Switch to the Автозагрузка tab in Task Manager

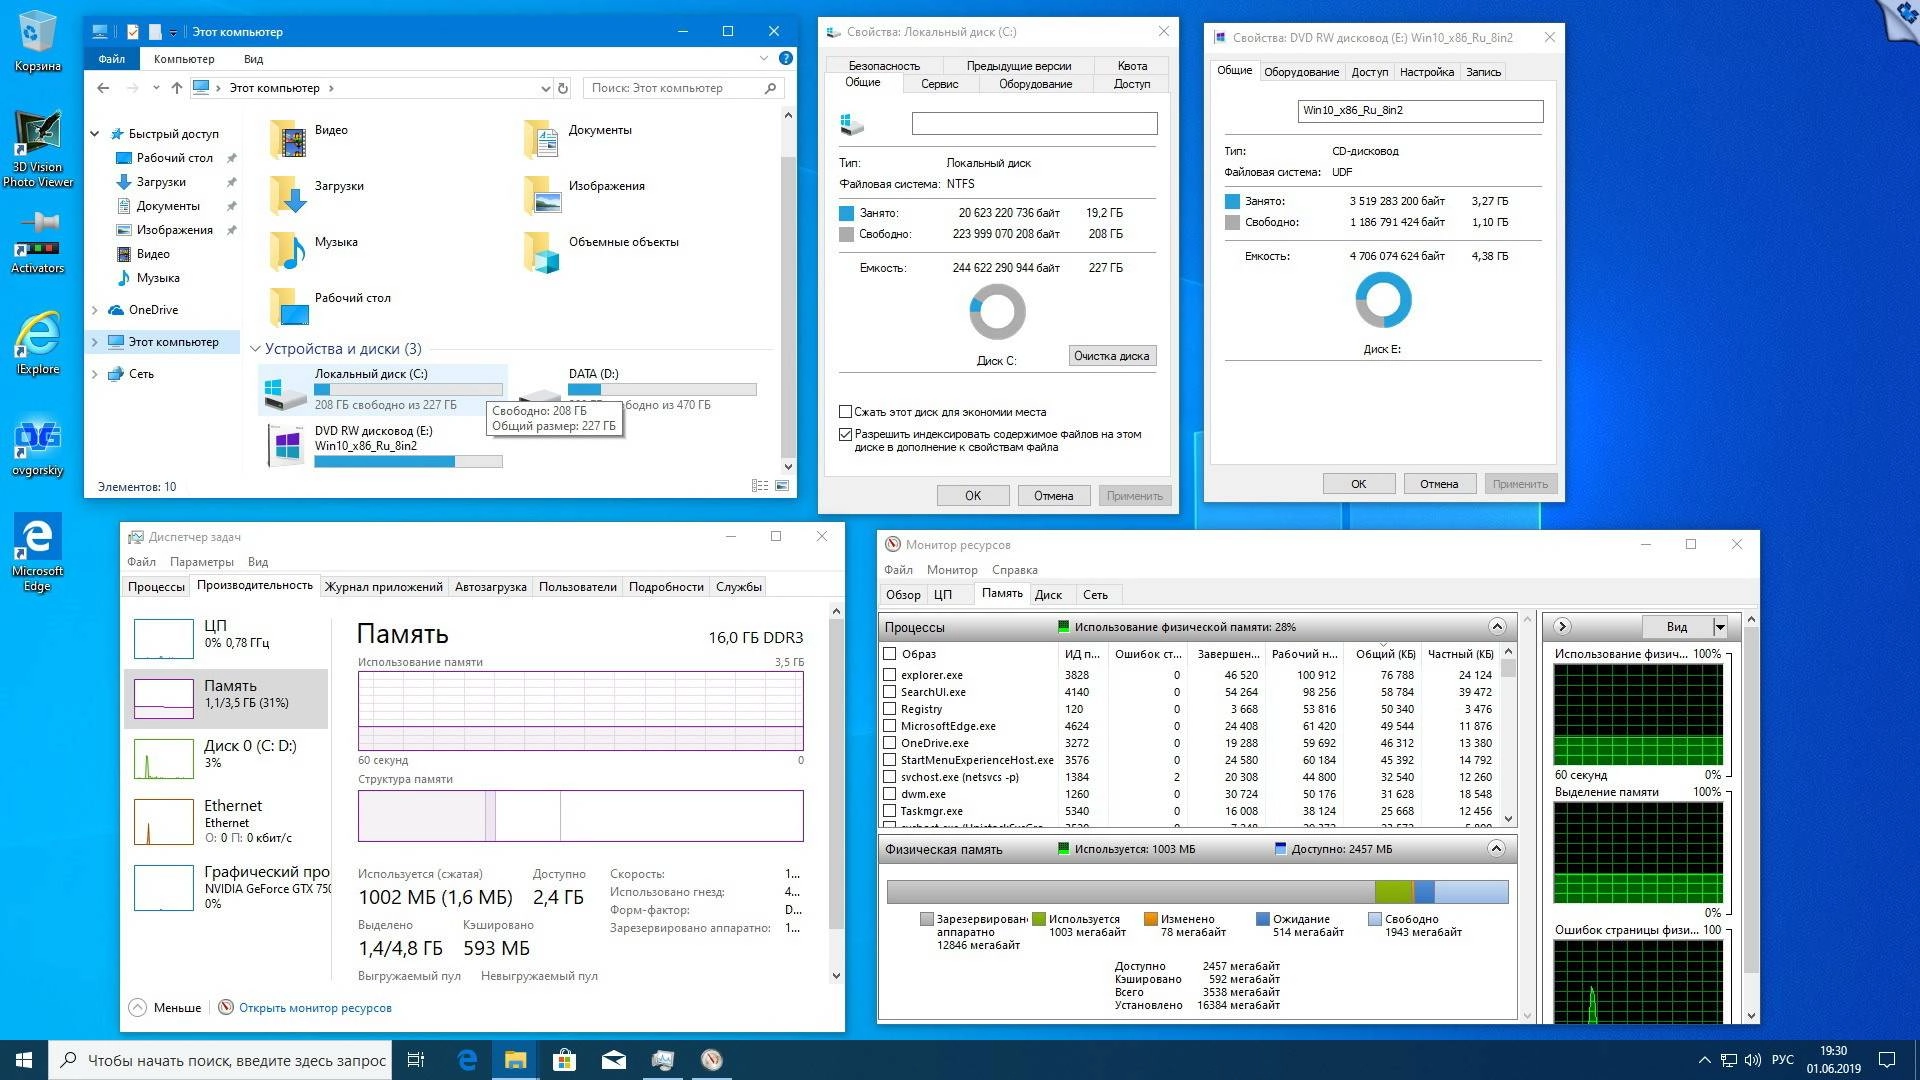point(490,587)
